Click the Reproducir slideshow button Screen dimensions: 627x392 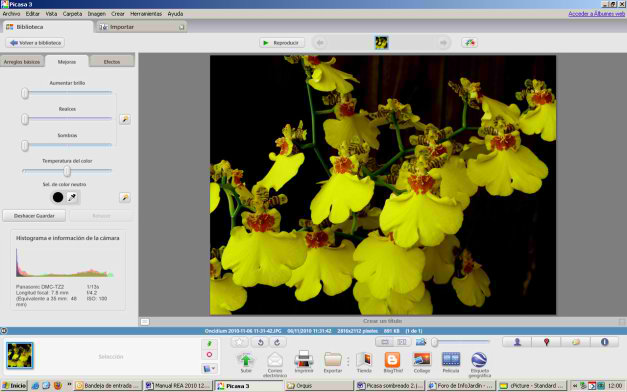(282, 42)
